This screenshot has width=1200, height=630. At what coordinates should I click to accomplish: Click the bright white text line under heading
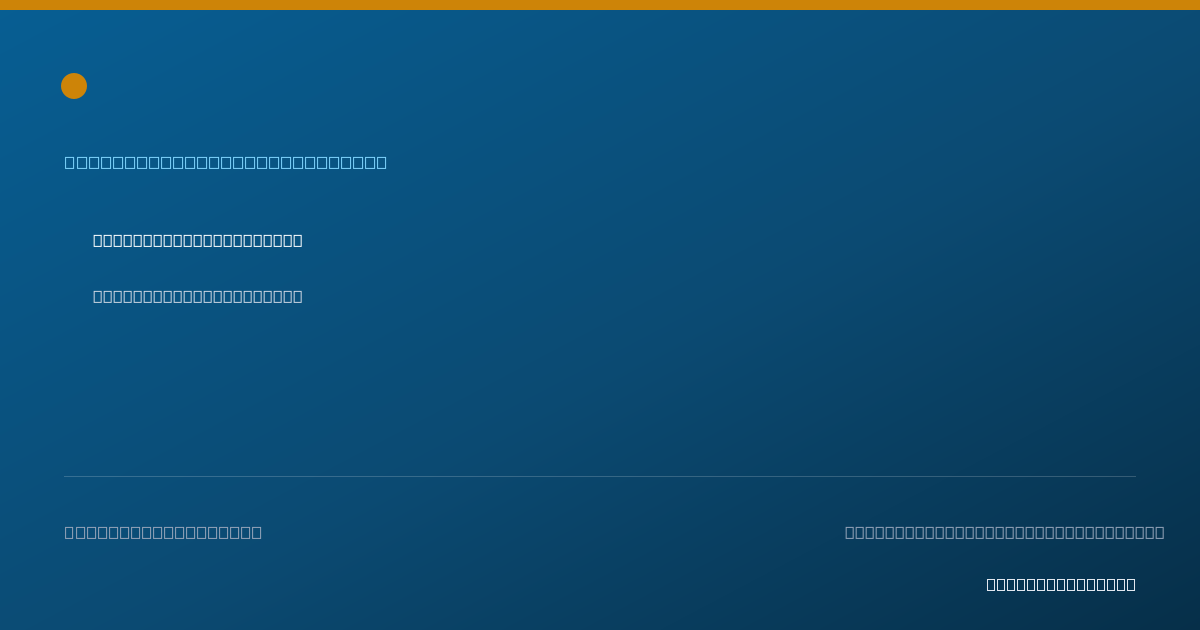click(x=198, y=240)
